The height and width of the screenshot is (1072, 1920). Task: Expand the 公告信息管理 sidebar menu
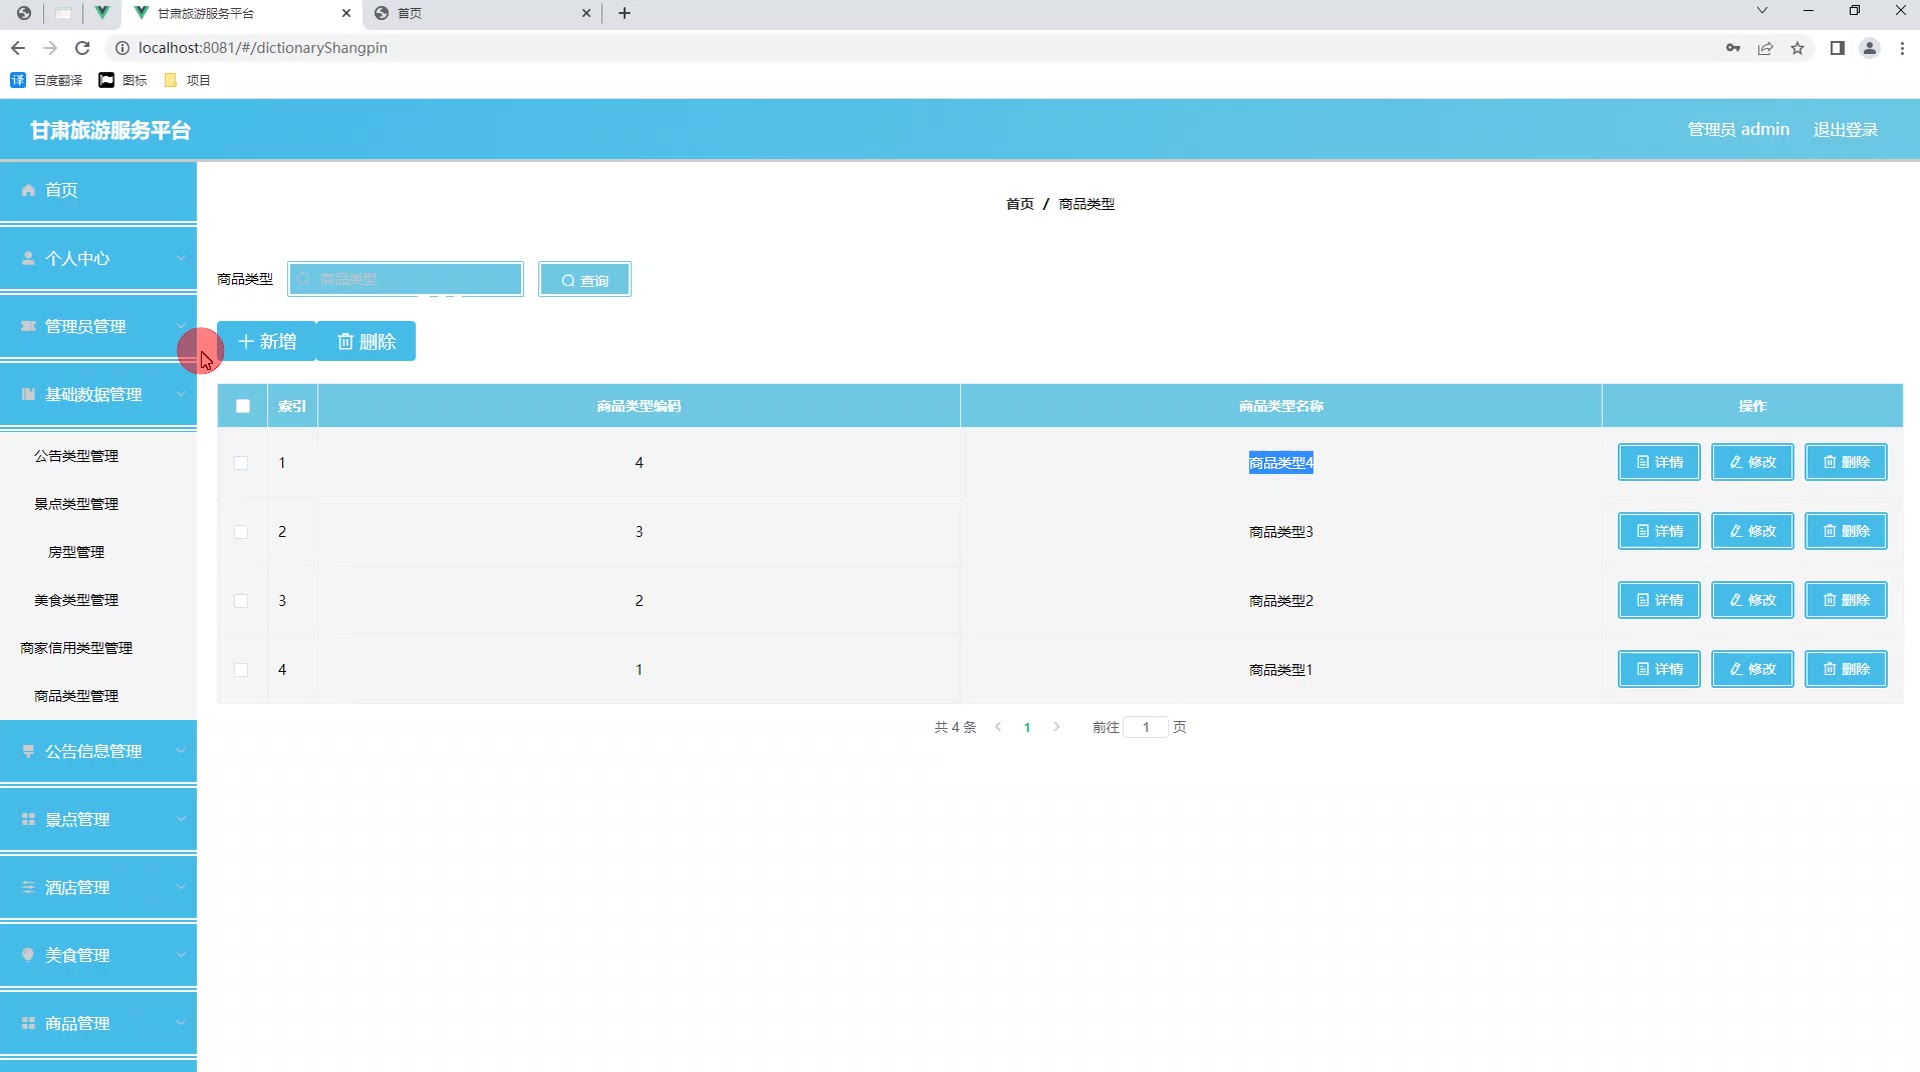tap(98, 751)
